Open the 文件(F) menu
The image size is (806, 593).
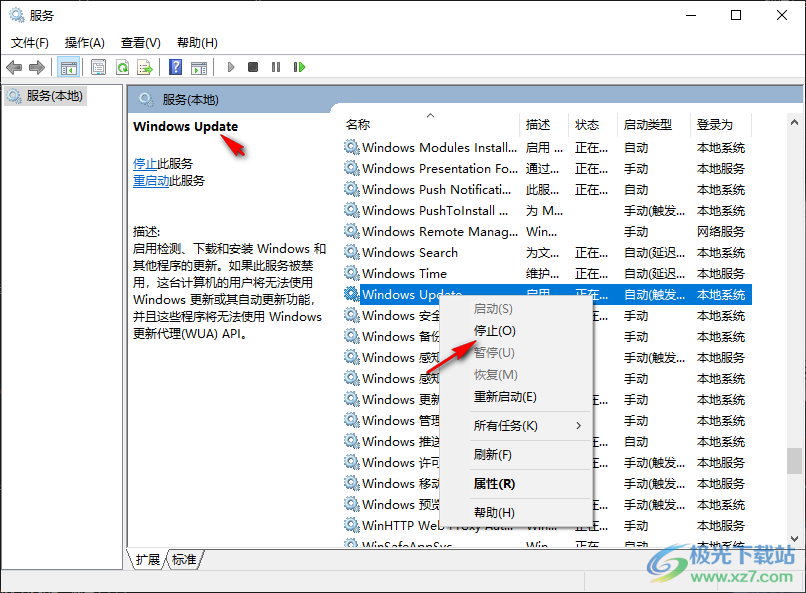point(30,43)
